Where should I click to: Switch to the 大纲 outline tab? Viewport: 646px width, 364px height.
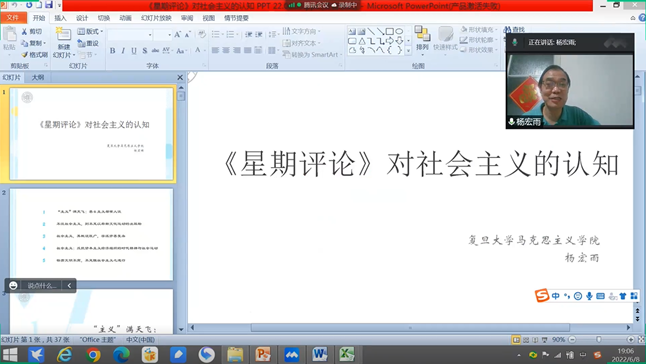pos(37,77)
